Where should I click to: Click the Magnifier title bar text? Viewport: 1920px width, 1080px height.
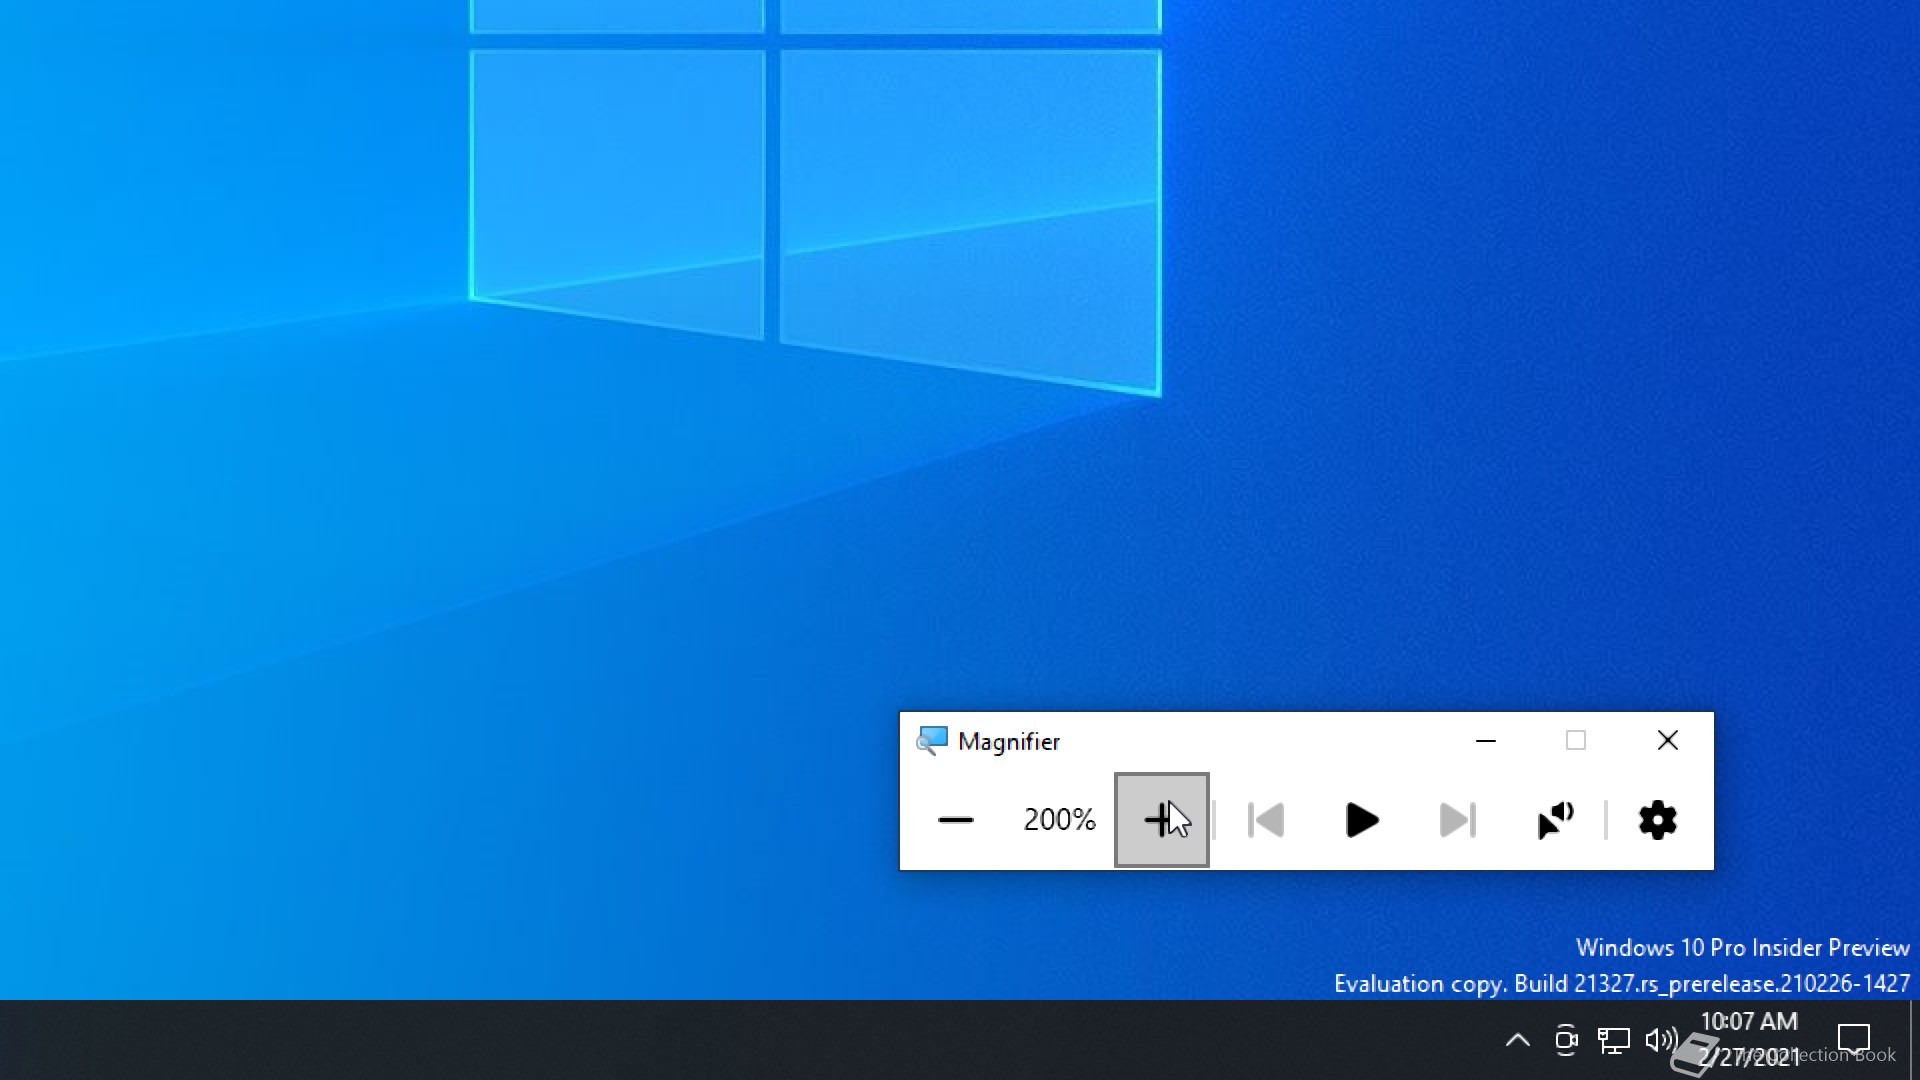(1008, 742)
